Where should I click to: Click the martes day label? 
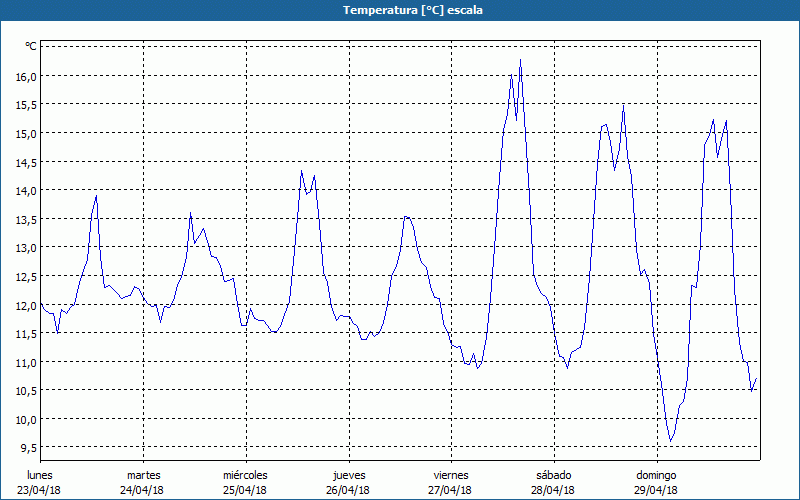[x=143, y=475]
